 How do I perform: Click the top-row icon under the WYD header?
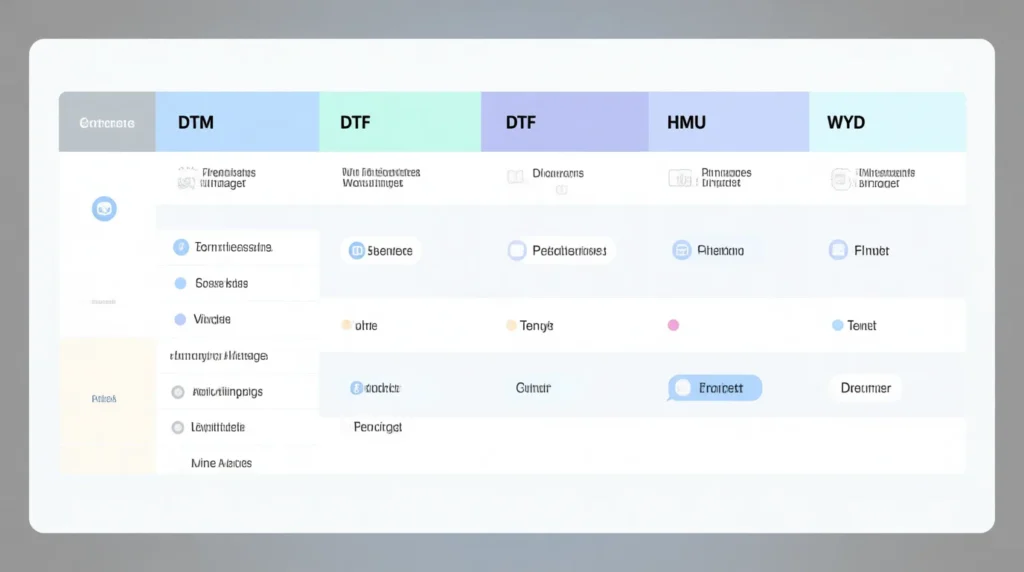coord(841,178)
